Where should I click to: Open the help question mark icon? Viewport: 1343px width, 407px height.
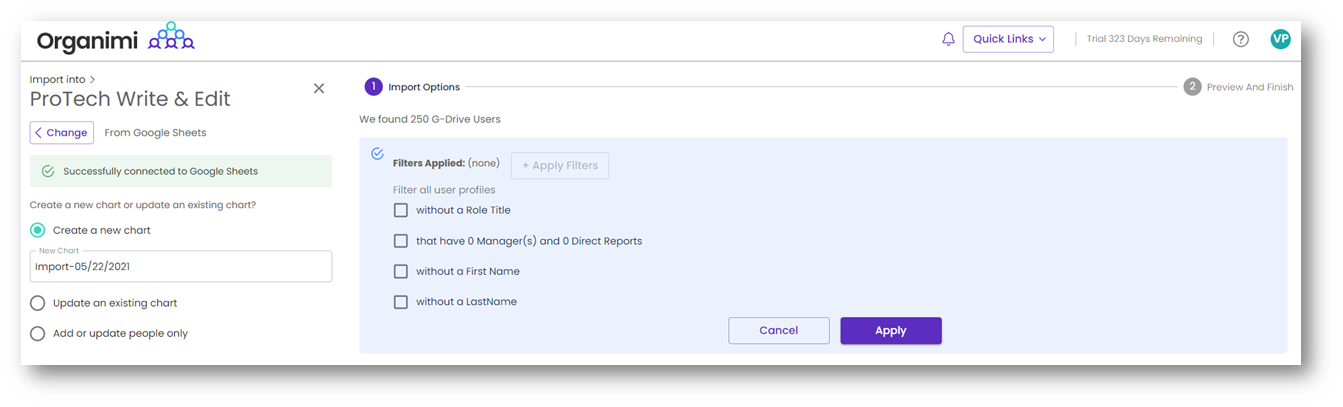pos(1240,39)
